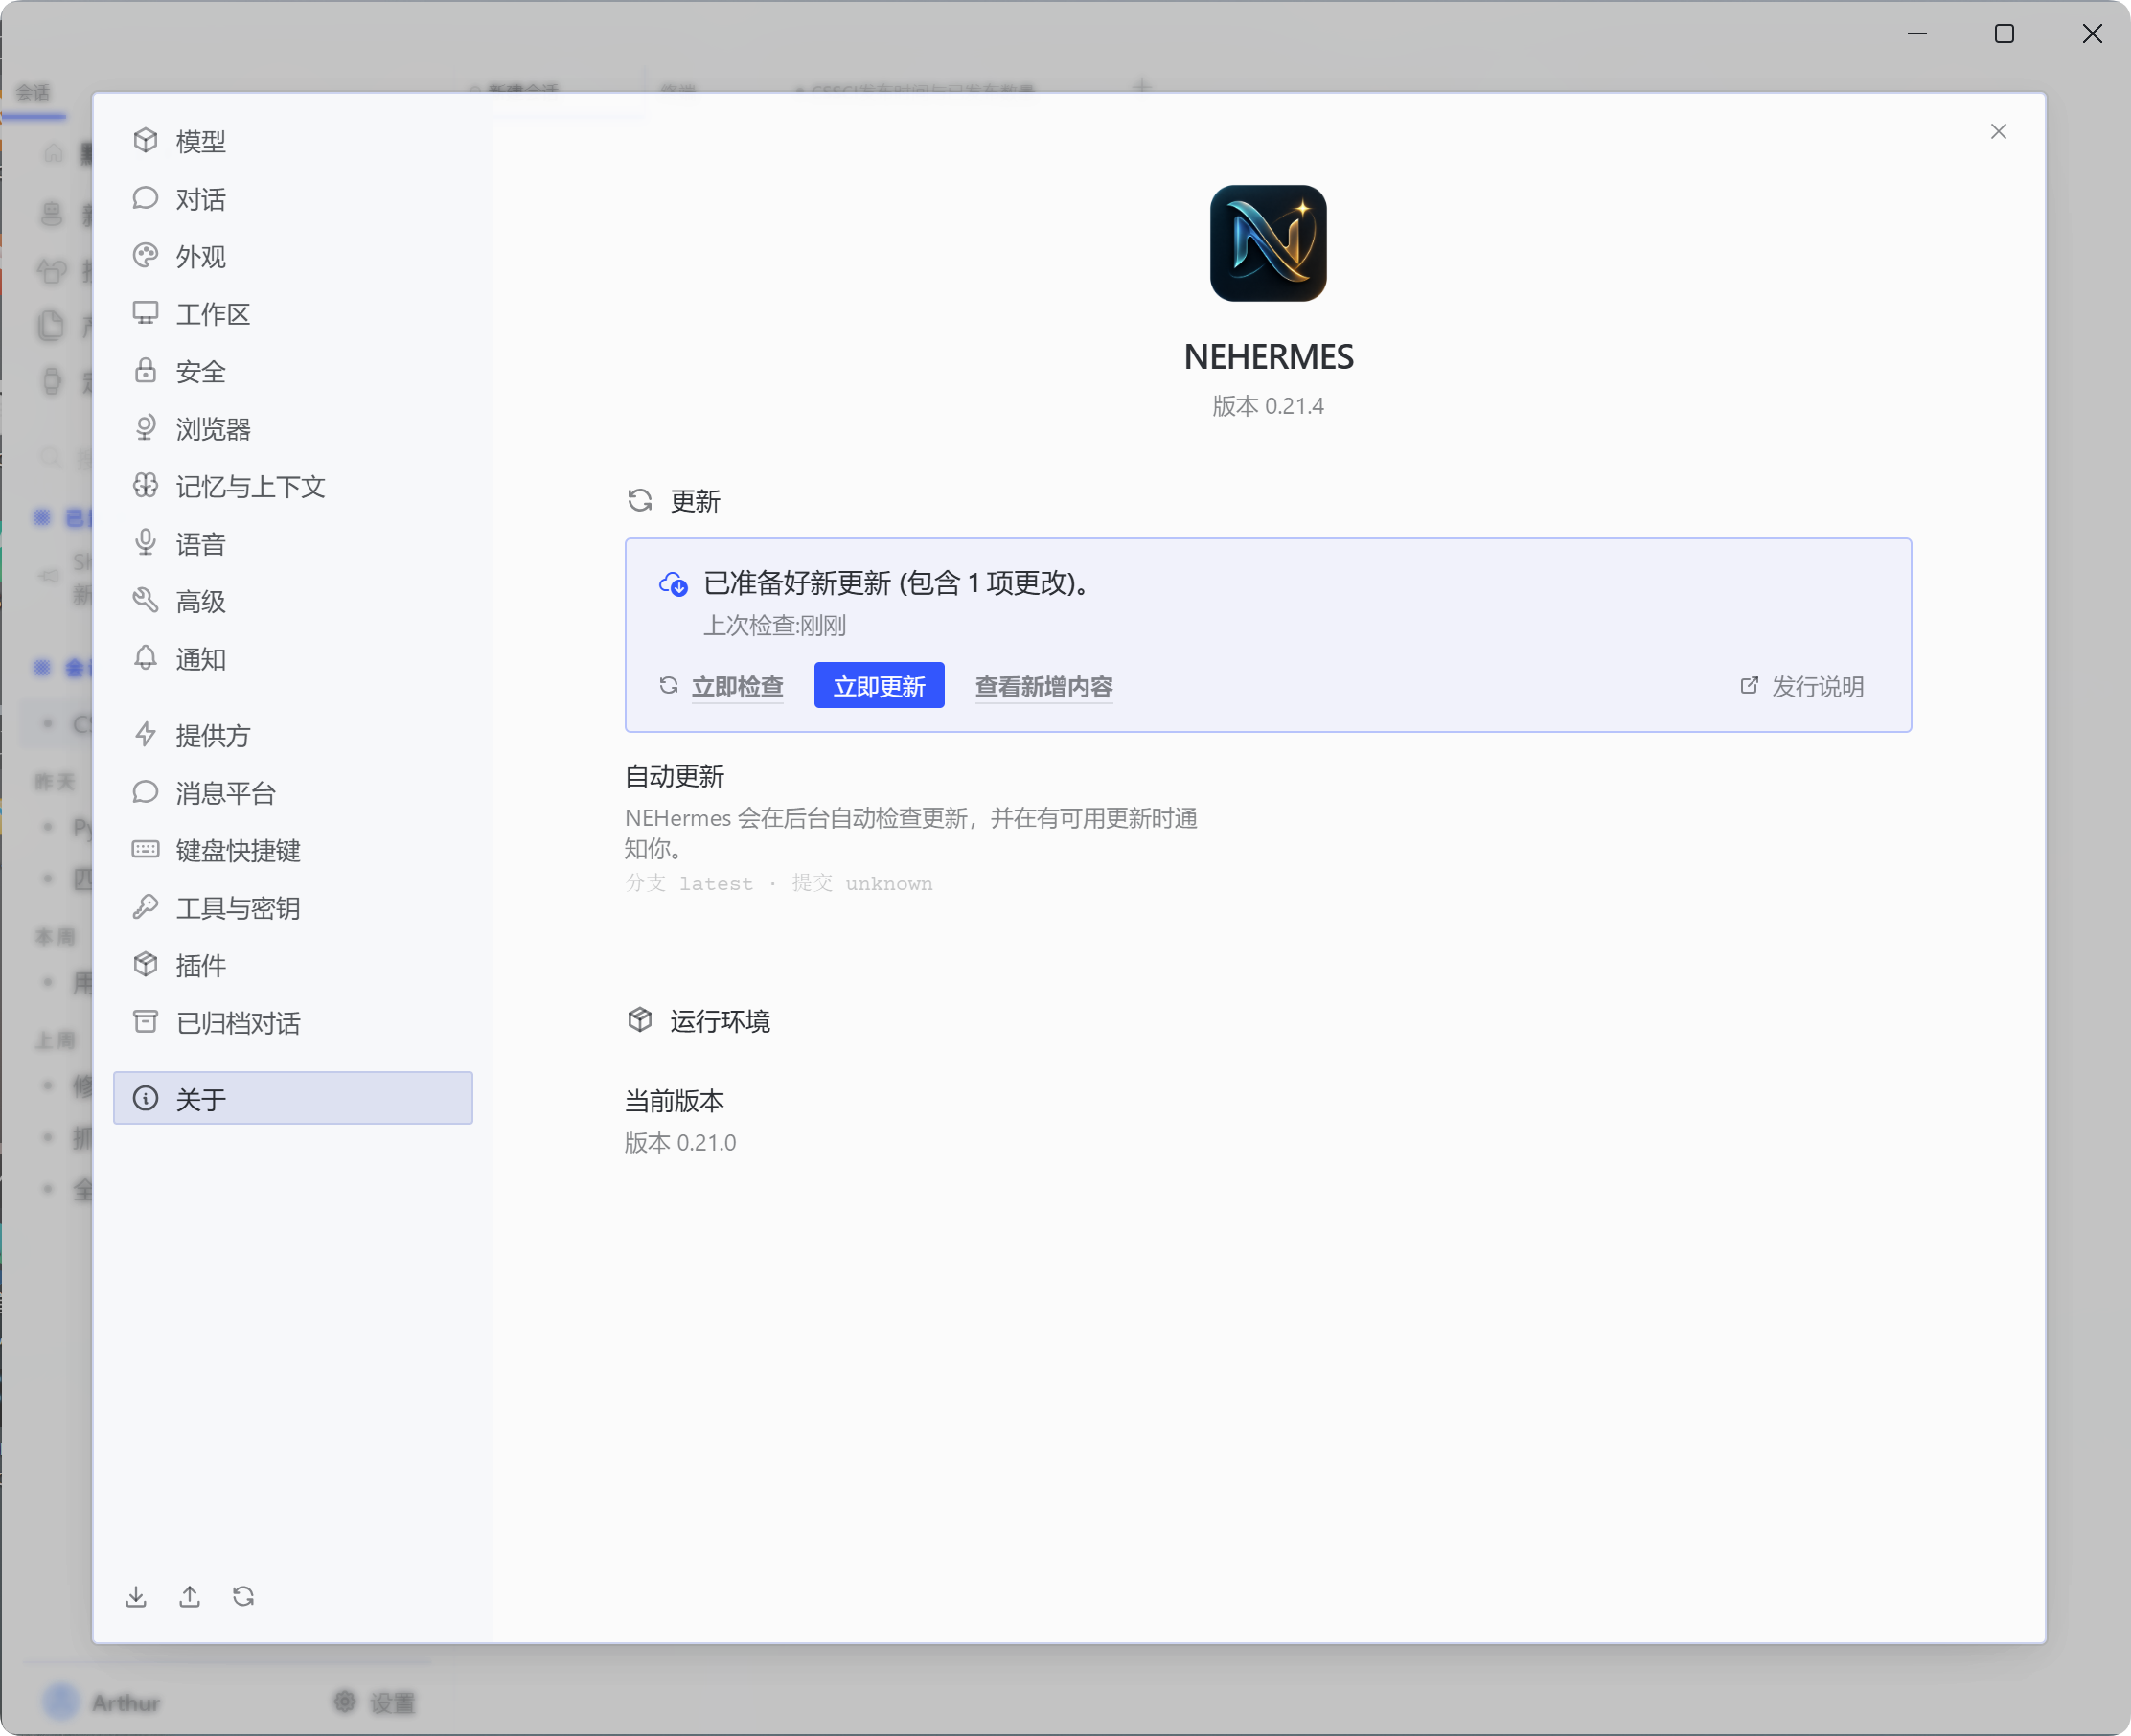
Task: Click the key icon beside 工具与密钥
Action: [145, 907]
